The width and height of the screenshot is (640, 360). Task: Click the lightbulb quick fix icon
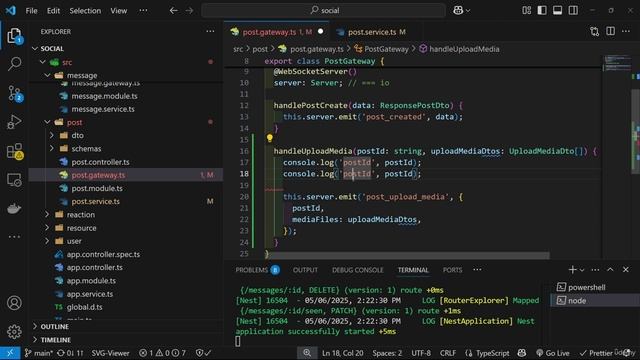[x=269, y=138]
